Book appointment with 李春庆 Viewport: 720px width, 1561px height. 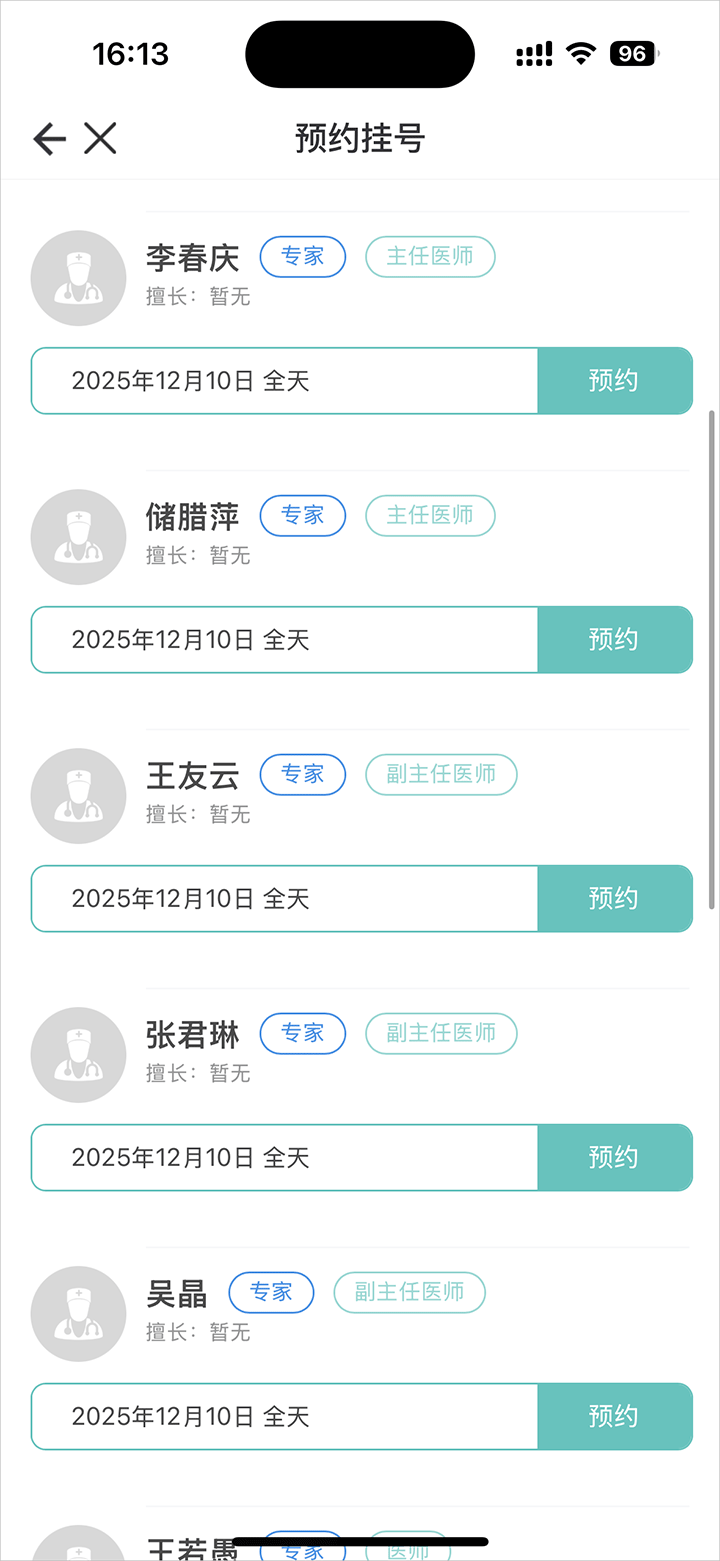pyautogui.click(x=614, y=381)
